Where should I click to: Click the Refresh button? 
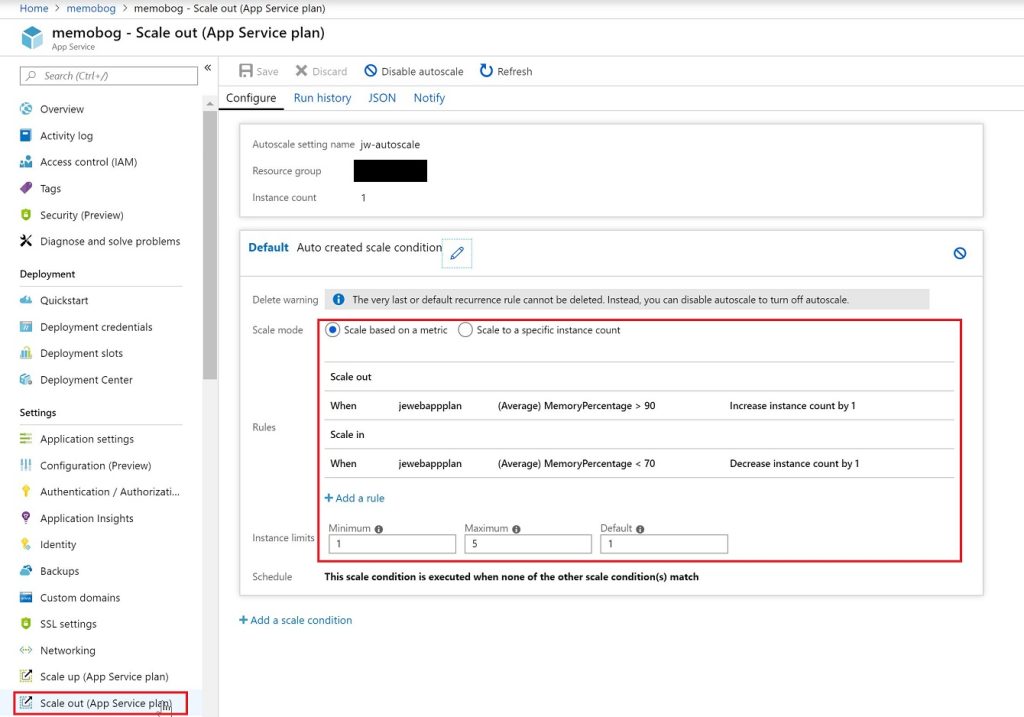(x=506, y=71)
